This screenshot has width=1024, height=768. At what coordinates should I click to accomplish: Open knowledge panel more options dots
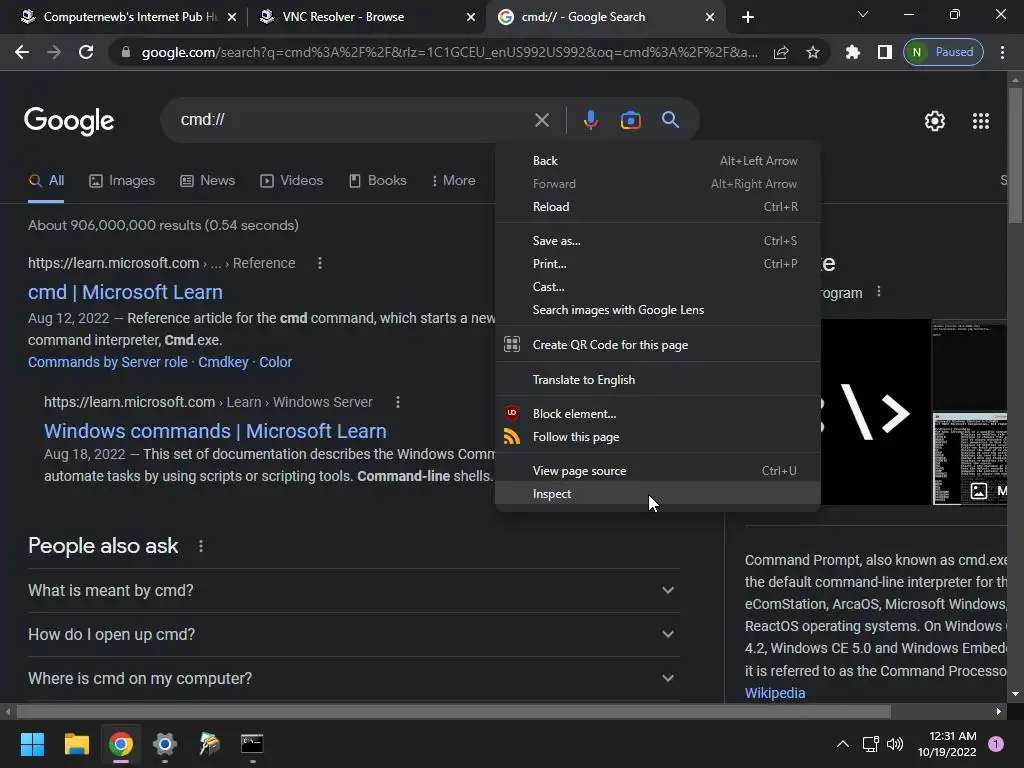click(879, 291)
